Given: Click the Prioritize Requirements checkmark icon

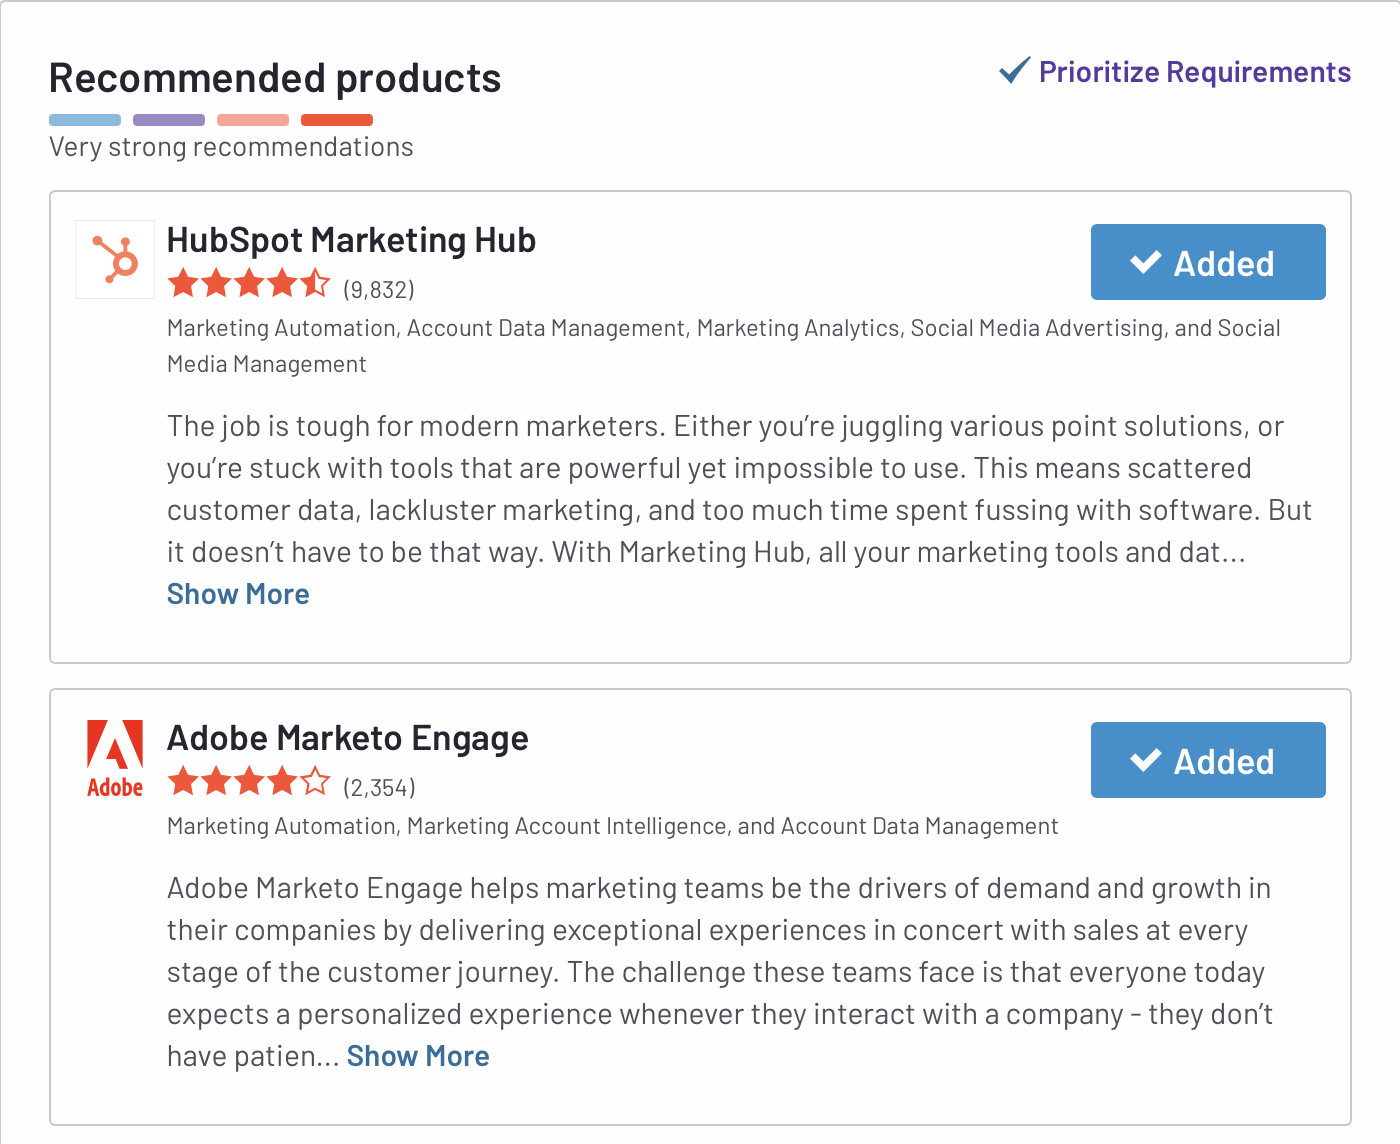Looking at the screenshot, I should pyautogui.click(x=1015, y=71).
